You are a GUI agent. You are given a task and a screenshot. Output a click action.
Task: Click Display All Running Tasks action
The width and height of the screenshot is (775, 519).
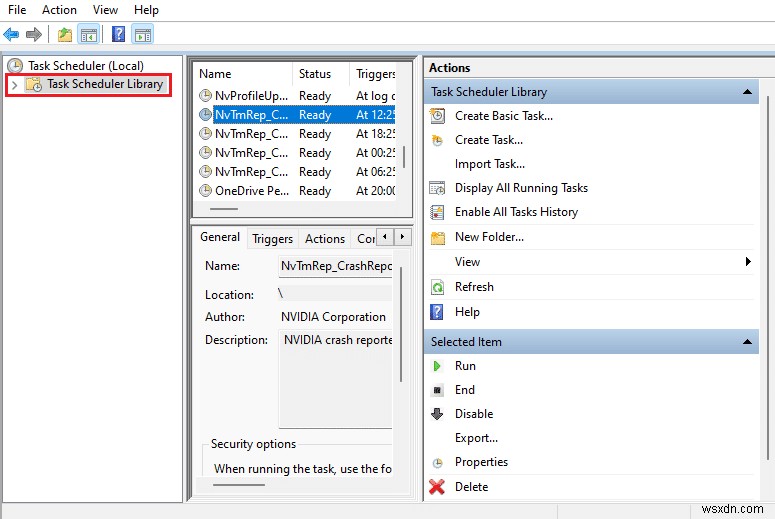pos(521,188)
